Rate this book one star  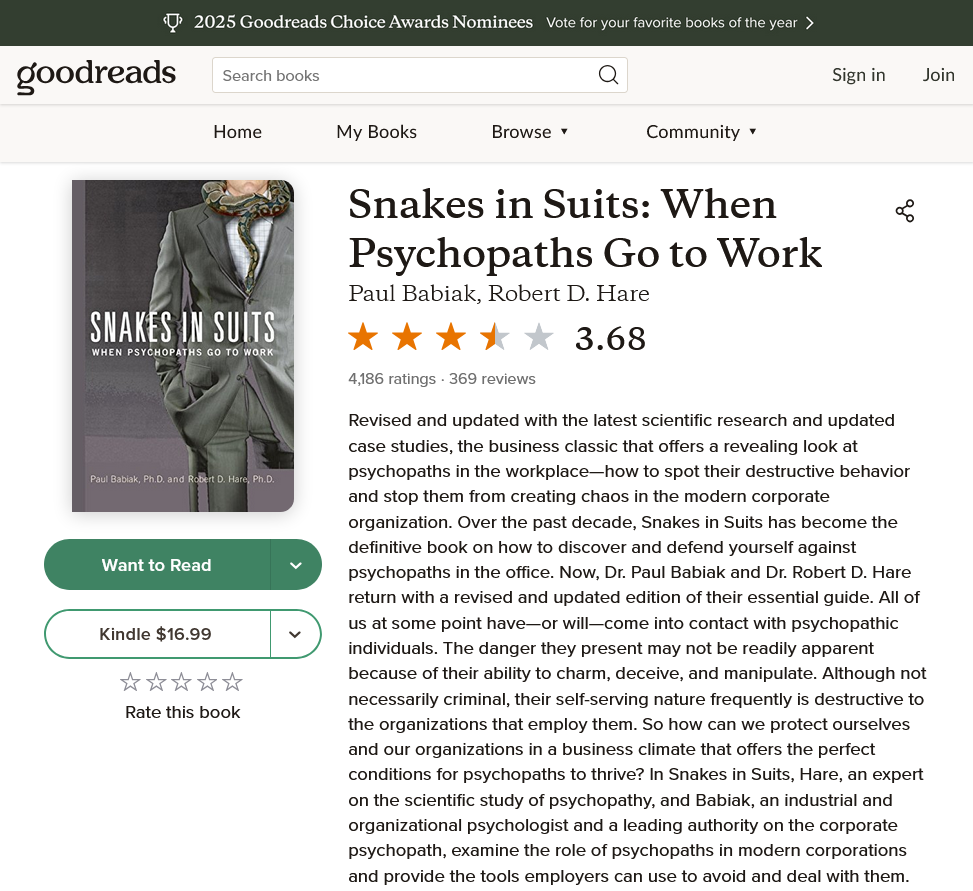tap(130, 682)
